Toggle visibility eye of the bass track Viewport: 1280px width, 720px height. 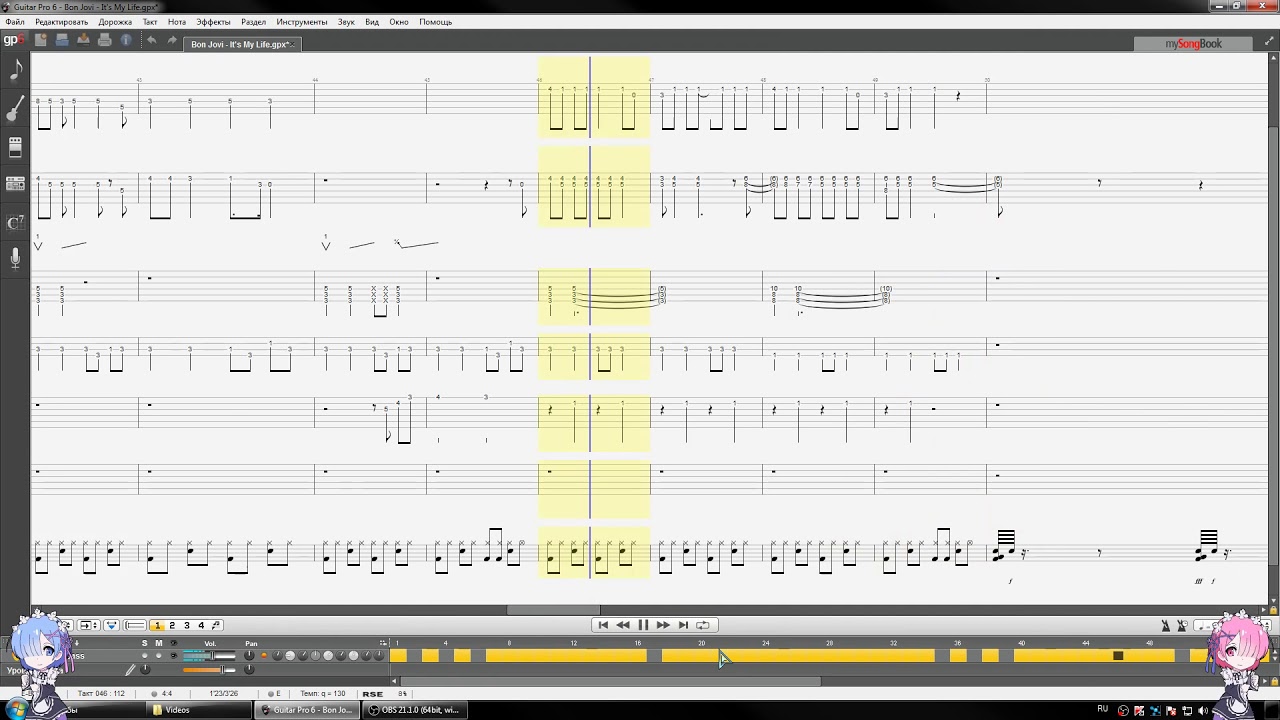[x=173, y=656]
